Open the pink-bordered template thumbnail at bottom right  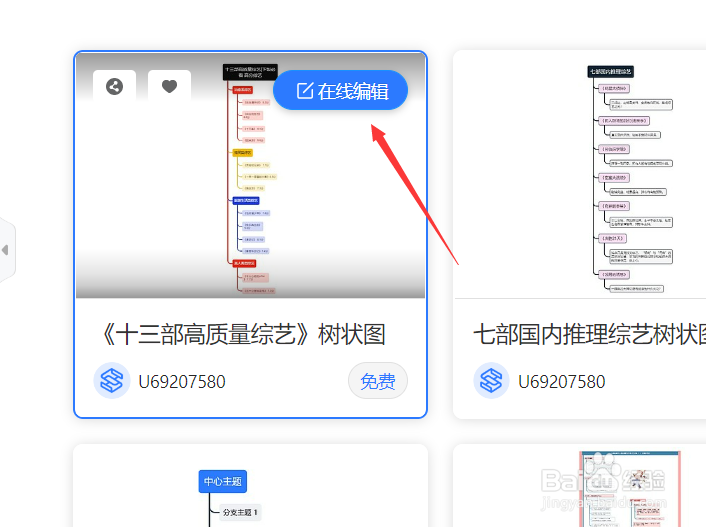tap(630, 489)
